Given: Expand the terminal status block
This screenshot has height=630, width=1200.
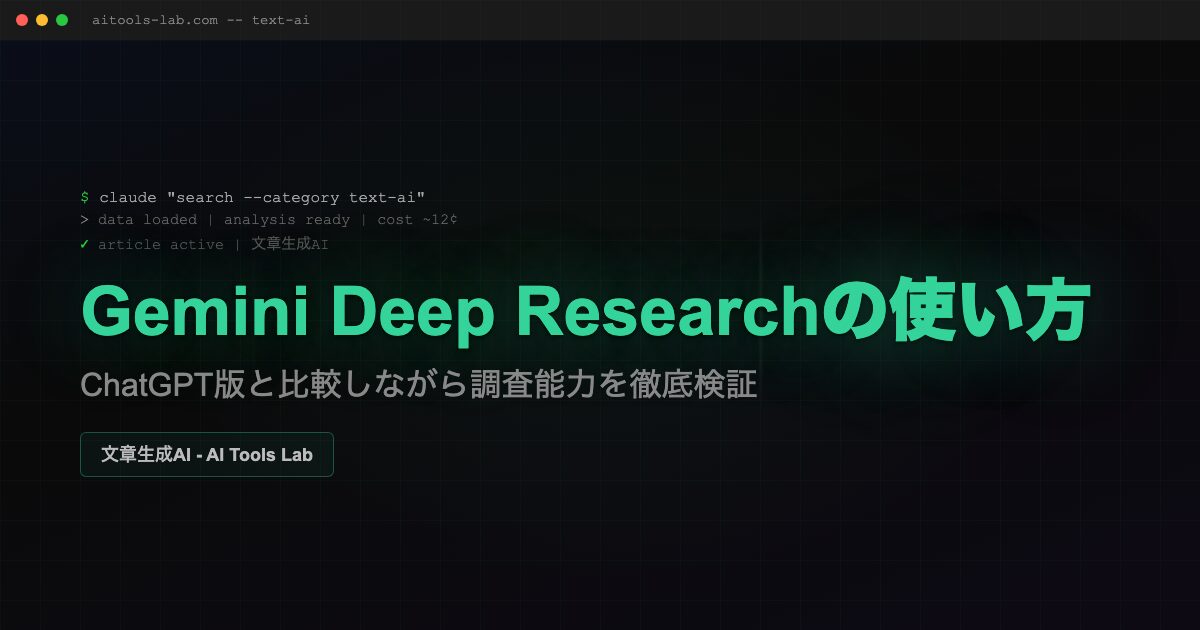Looking at the screenshot, I should pyautogui.click(x=270, y=220).
